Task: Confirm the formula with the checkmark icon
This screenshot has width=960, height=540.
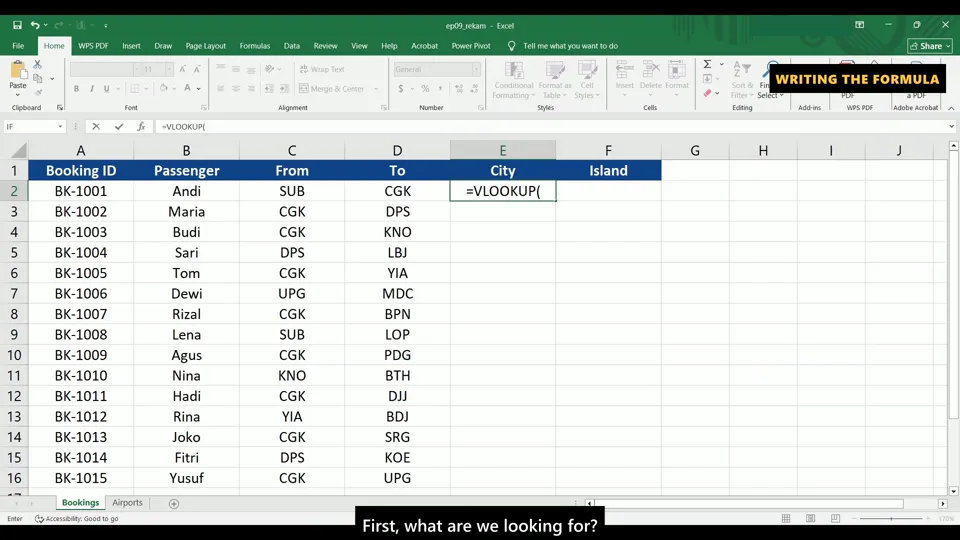Action: 119,126
